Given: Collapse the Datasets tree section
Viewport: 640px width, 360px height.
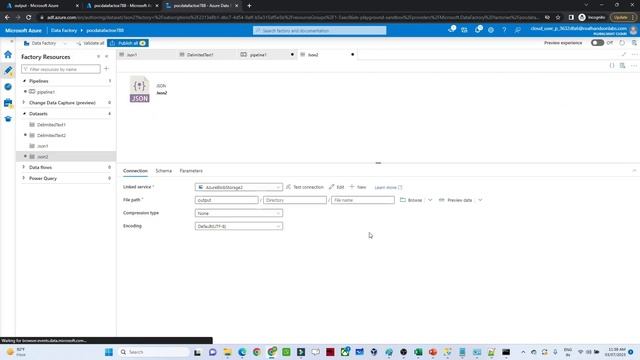Looking at the screenshot, I should [24, 113].
